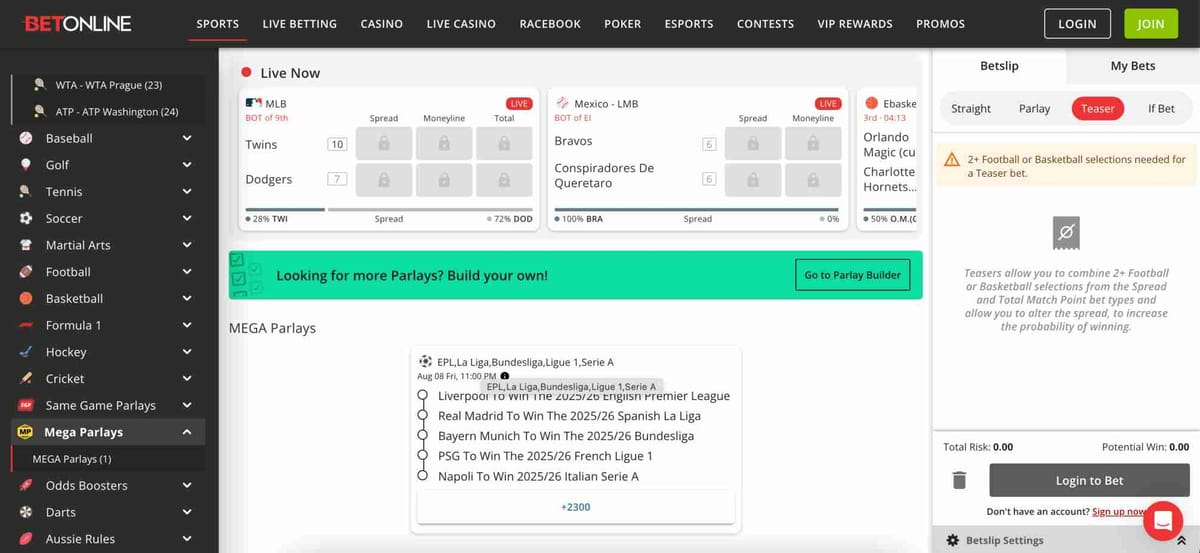Click the Martial Arts icon in sidebar
1200x553 pixels.
click(26, 245)
